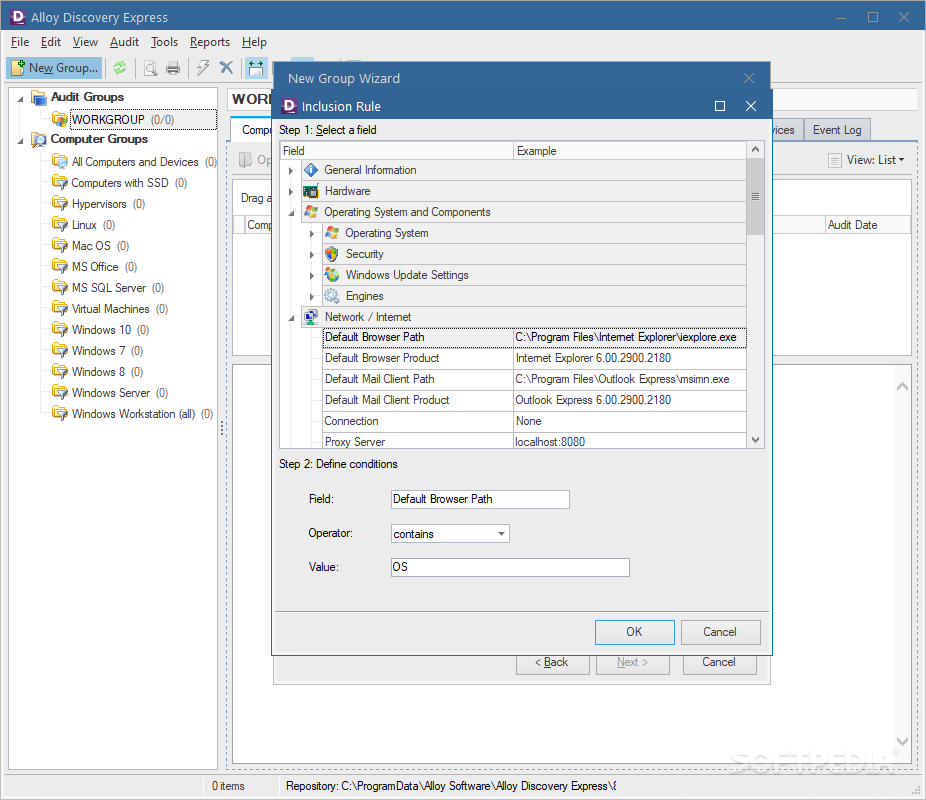Open the Operator dropdown showing contains
This screenshot has width=926, height=800.
click(501, 534)
